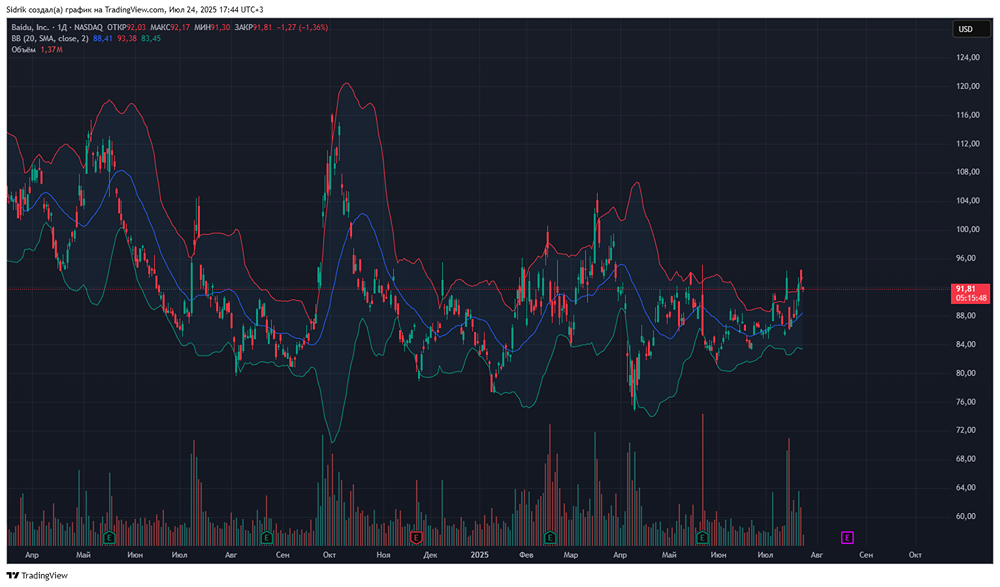Click the 104,00 price axis label
This screenshot has height=587, width=1000.
[967, 200]
